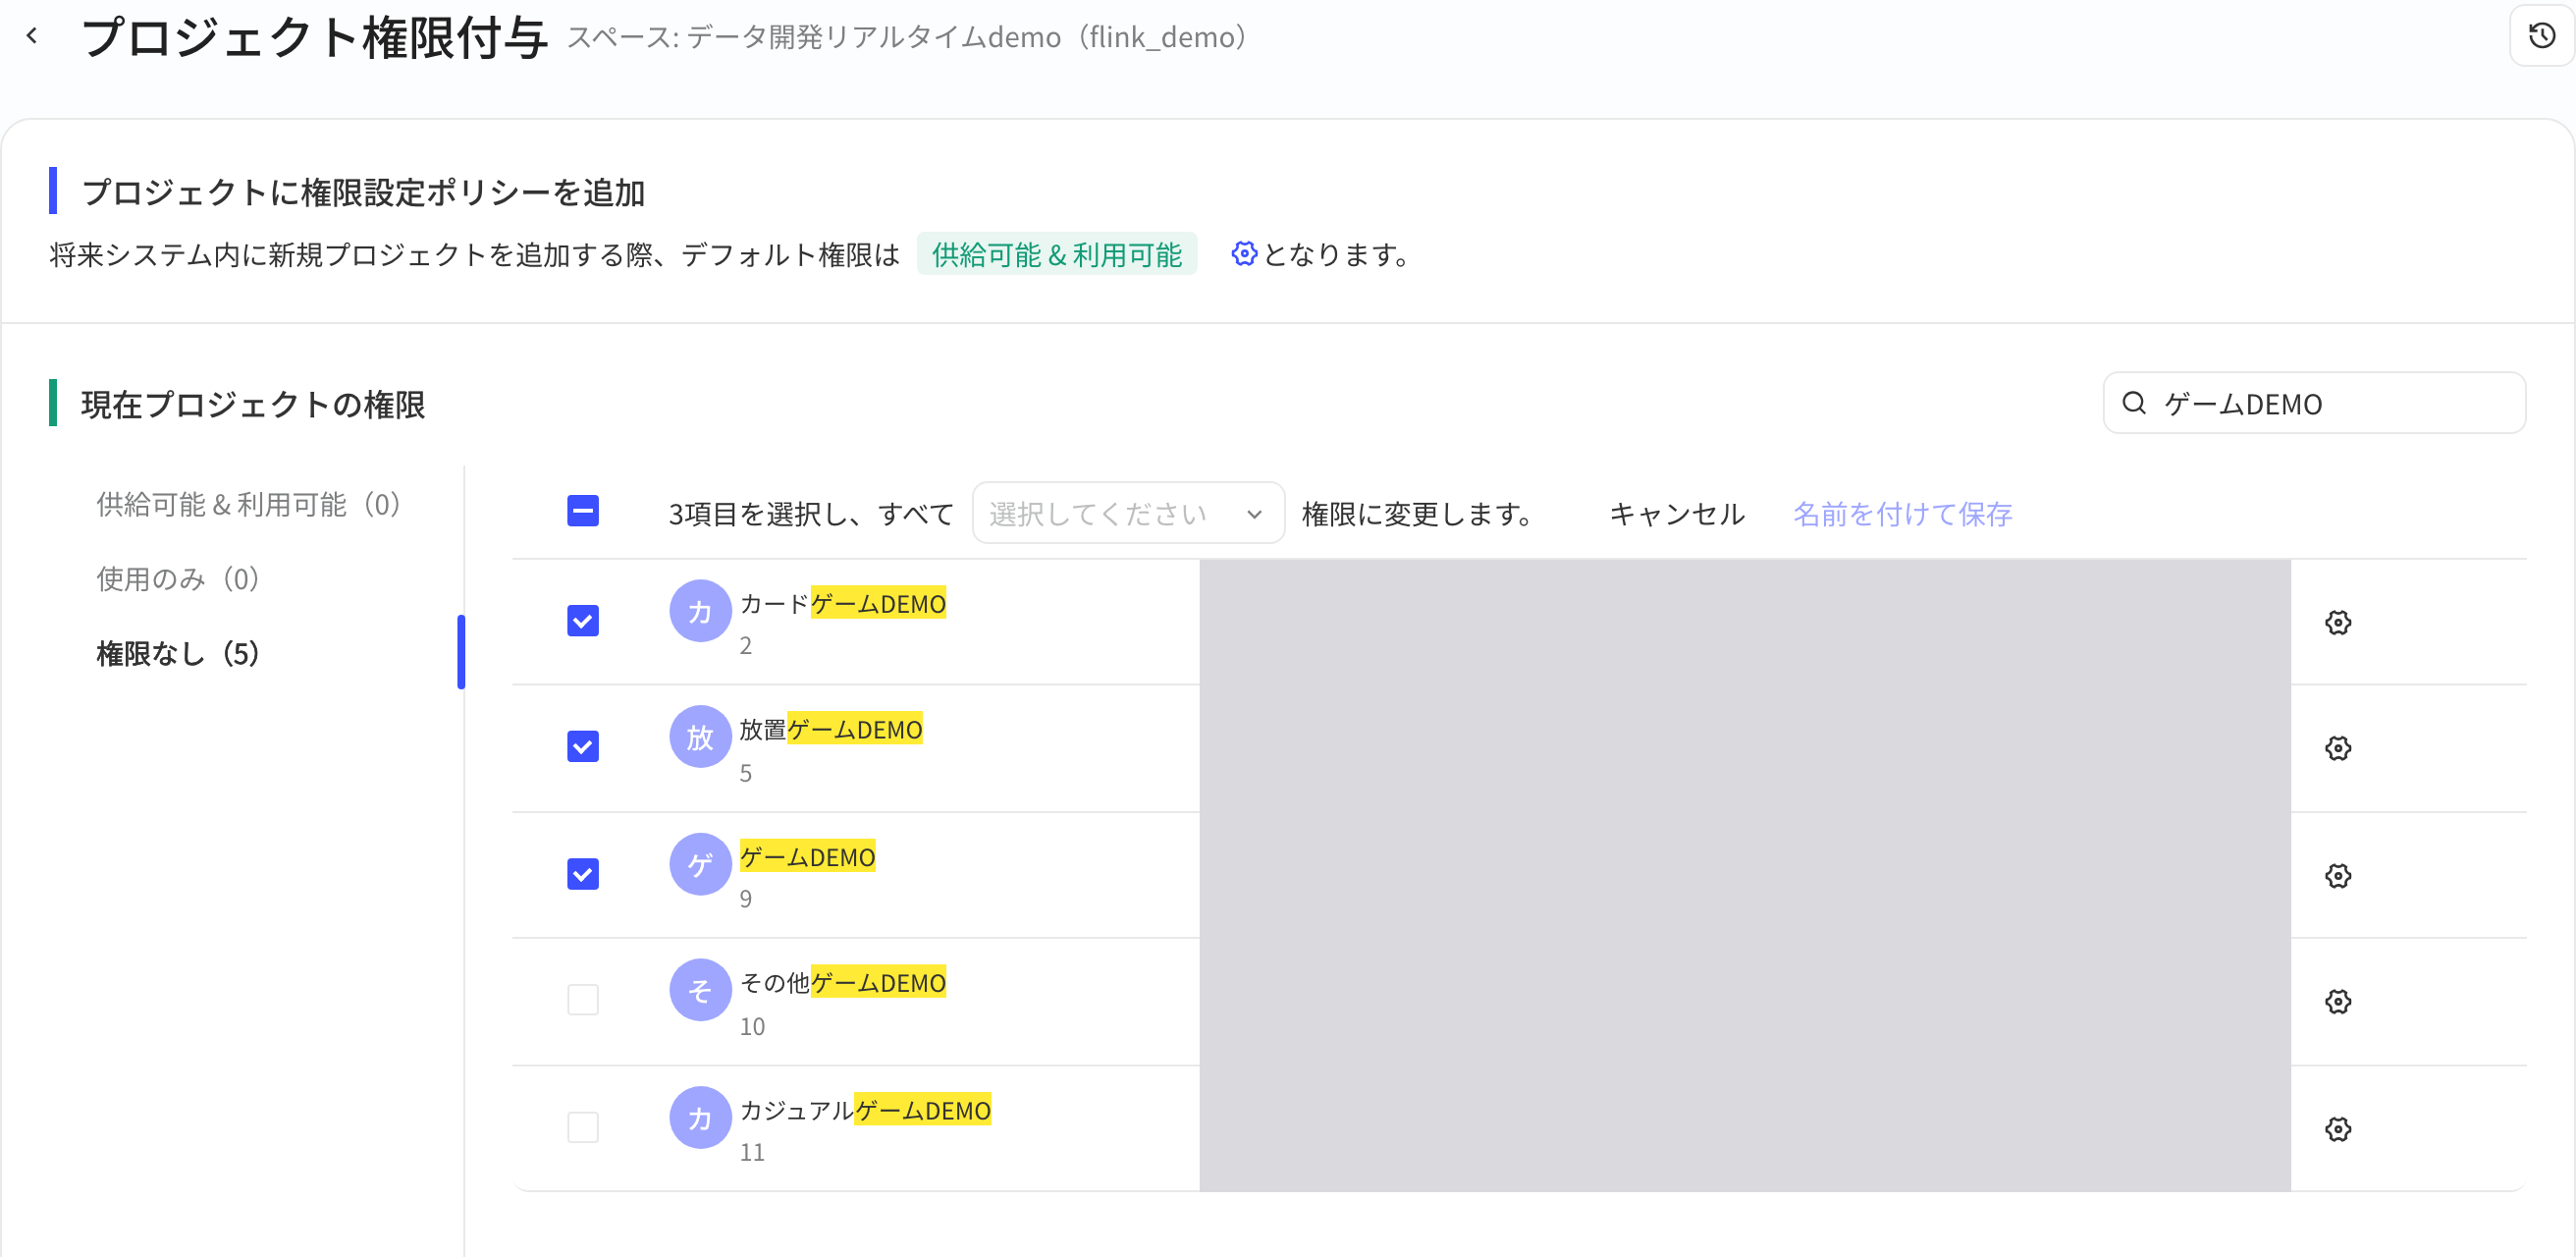Image resolution: width=2576 pixels, height=1257 pixels.
Task: Click the 放 avatar of 放置ゲームDEMO
Action: point(700,737)
